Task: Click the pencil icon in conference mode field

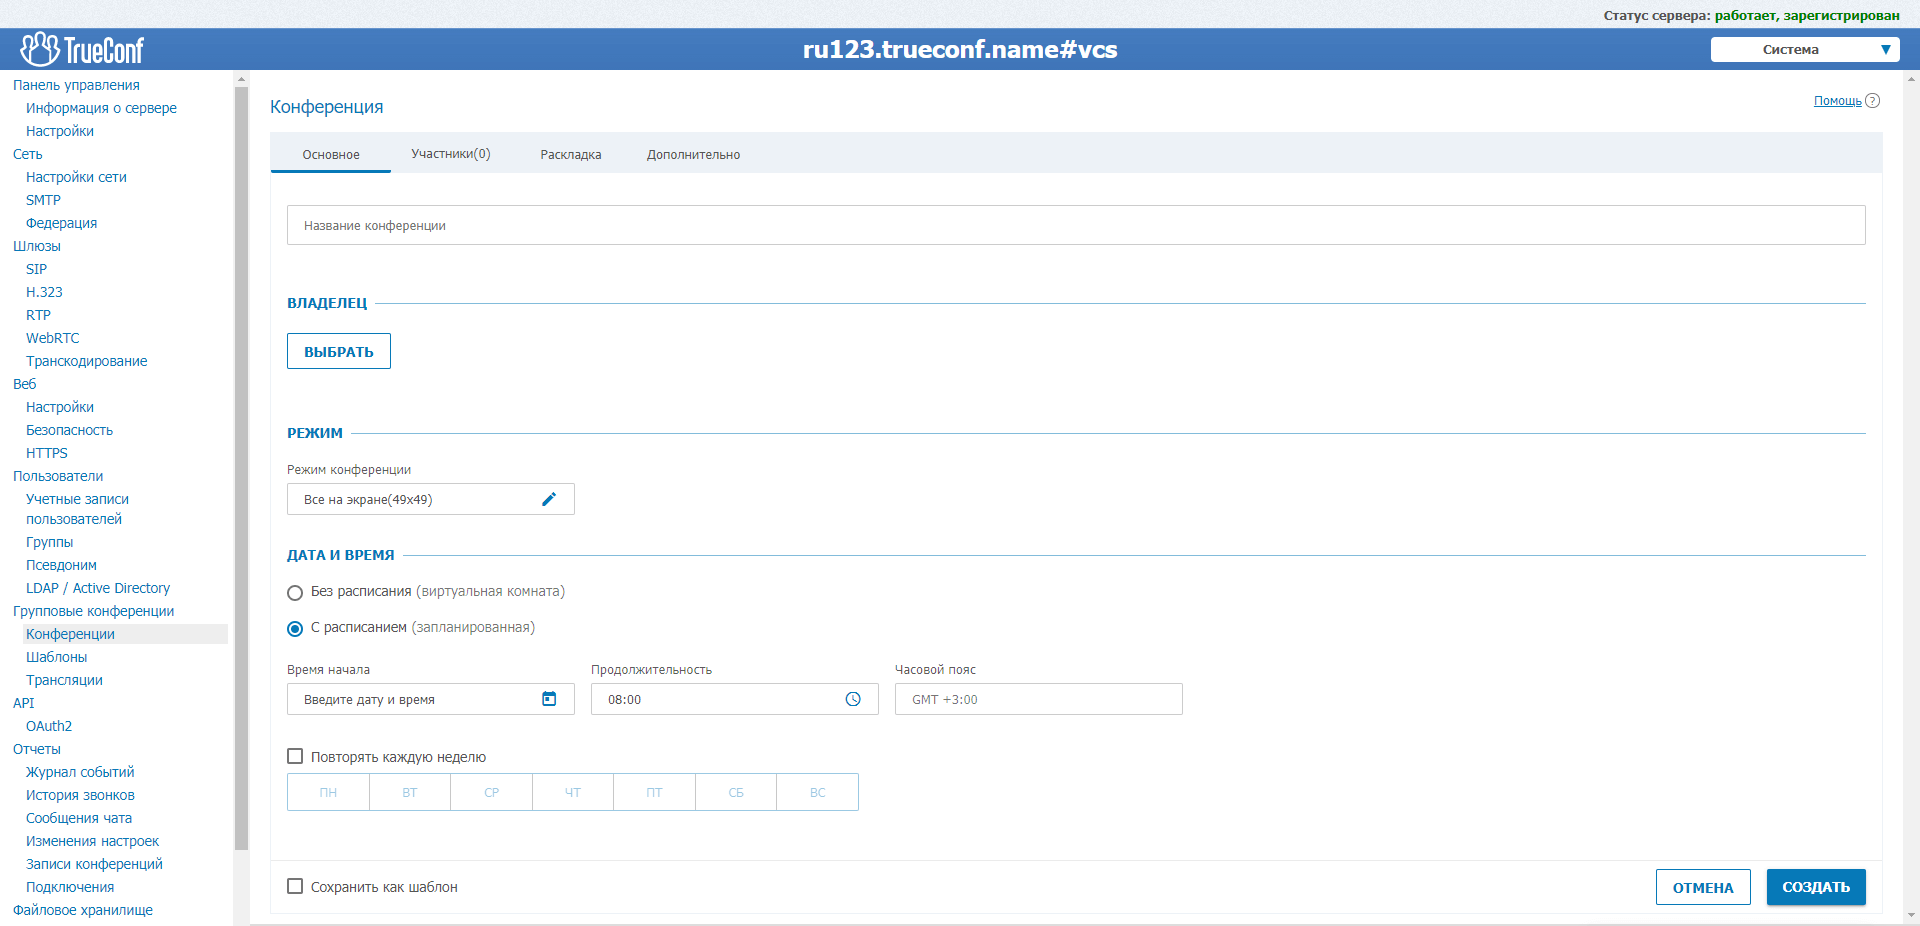Action: click(x=548, y=499)
